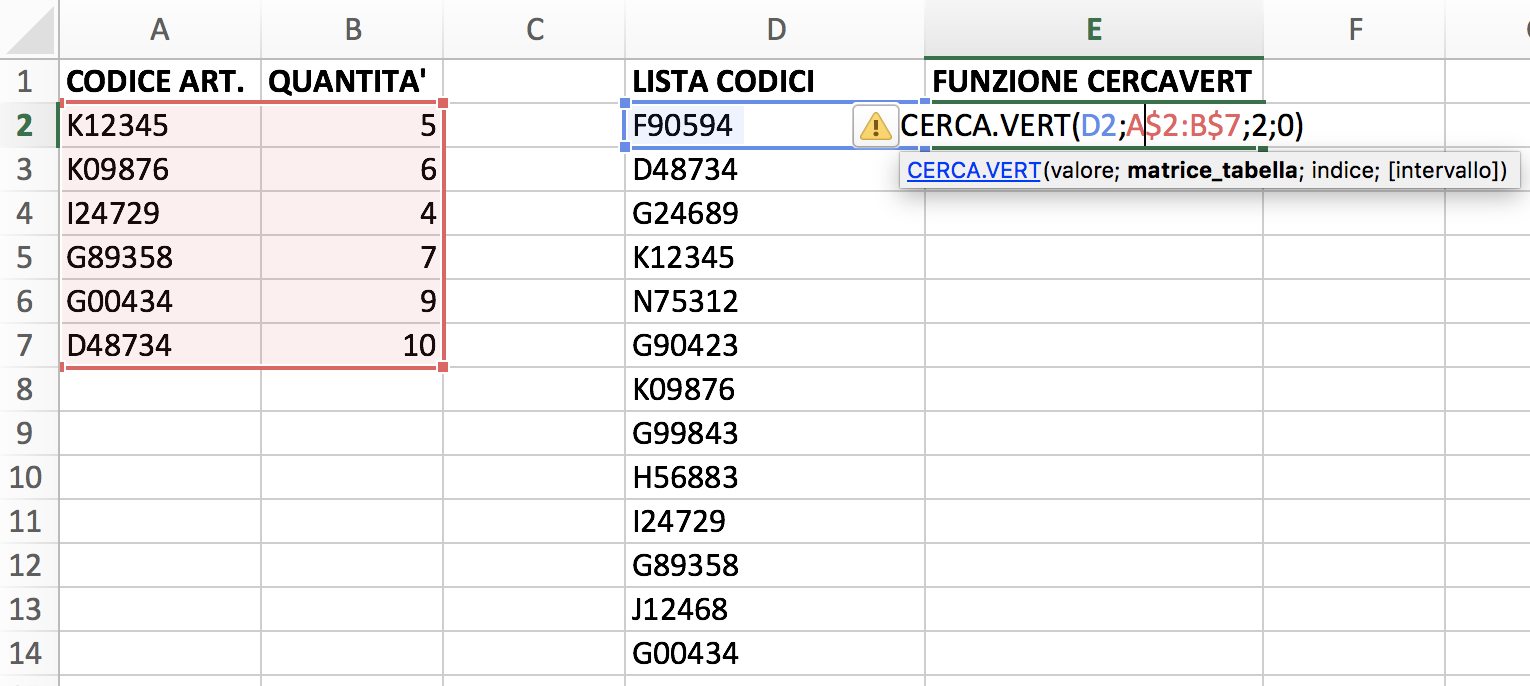Select cell G90423 in the code list
This screenshot has width=1530, height=686.
pos(775,345)
